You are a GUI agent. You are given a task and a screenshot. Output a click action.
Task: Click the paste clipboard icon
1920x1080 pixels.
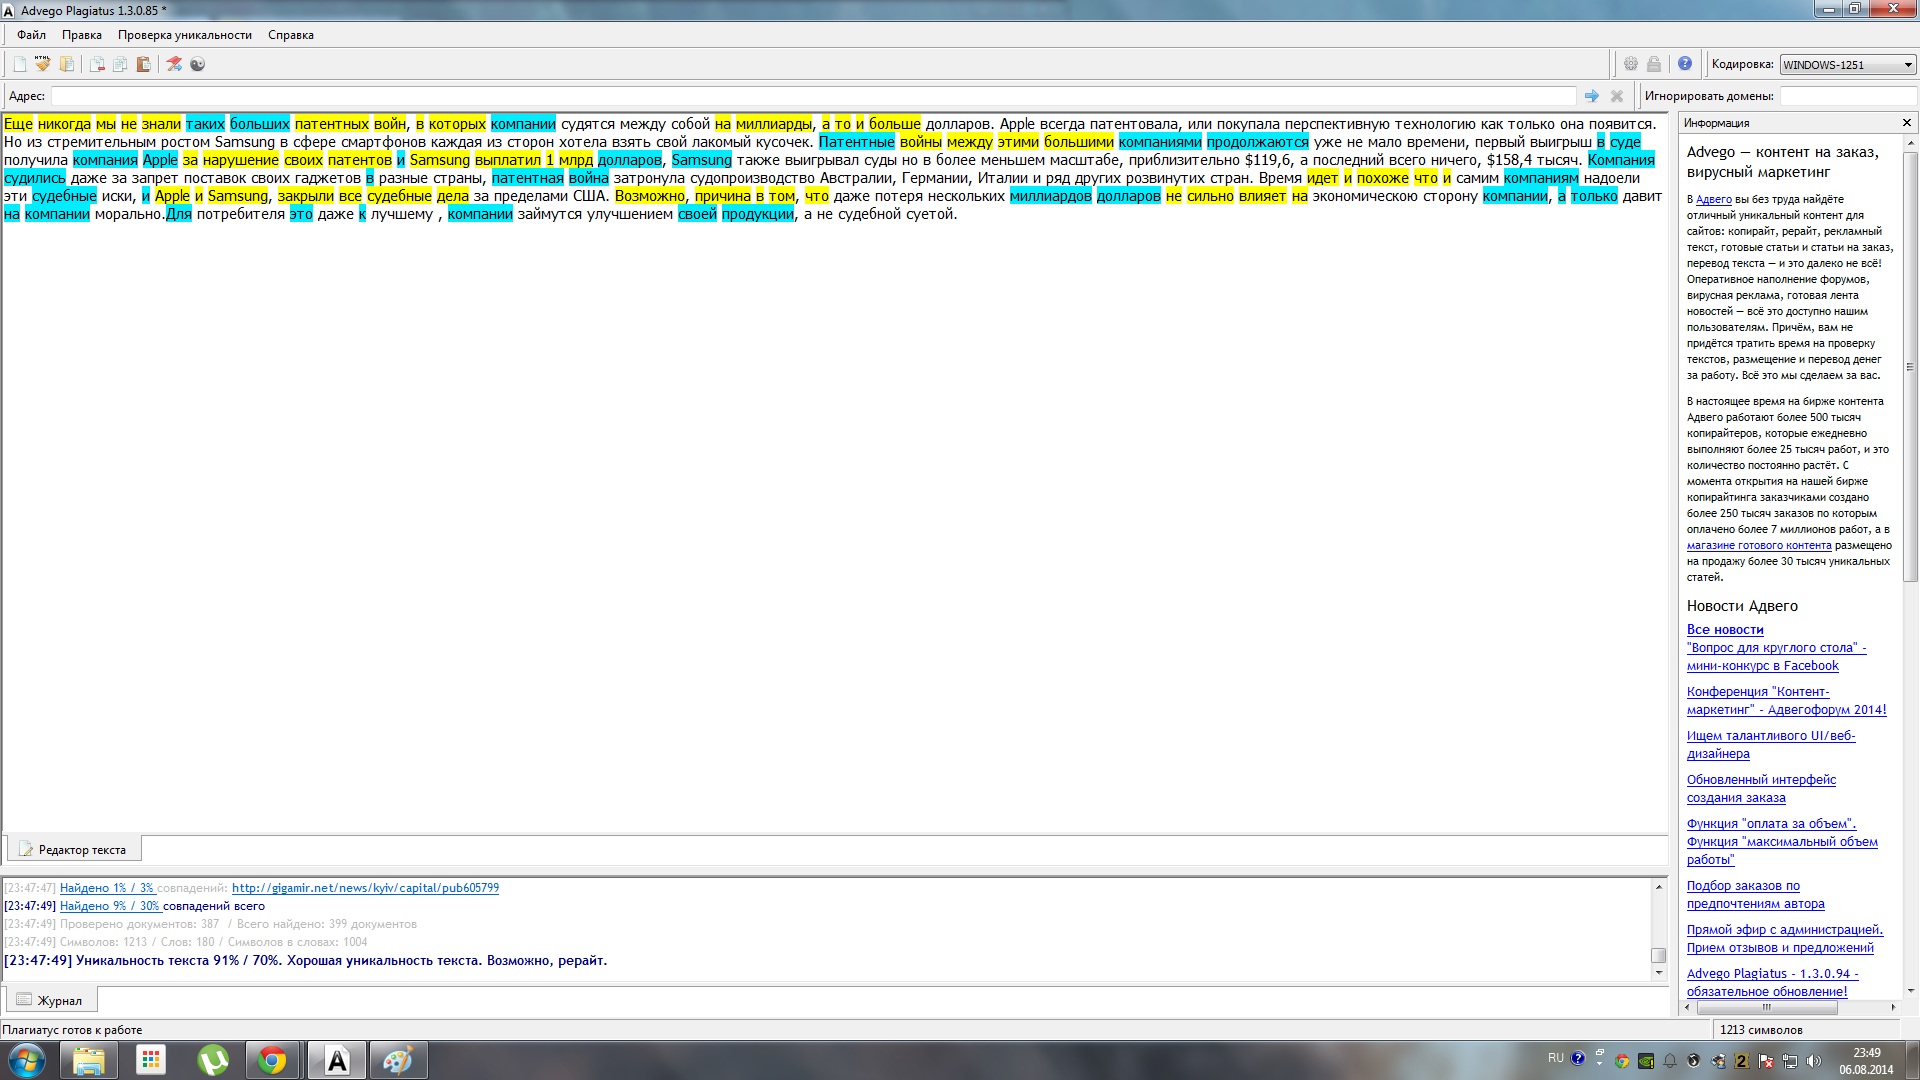143,64
